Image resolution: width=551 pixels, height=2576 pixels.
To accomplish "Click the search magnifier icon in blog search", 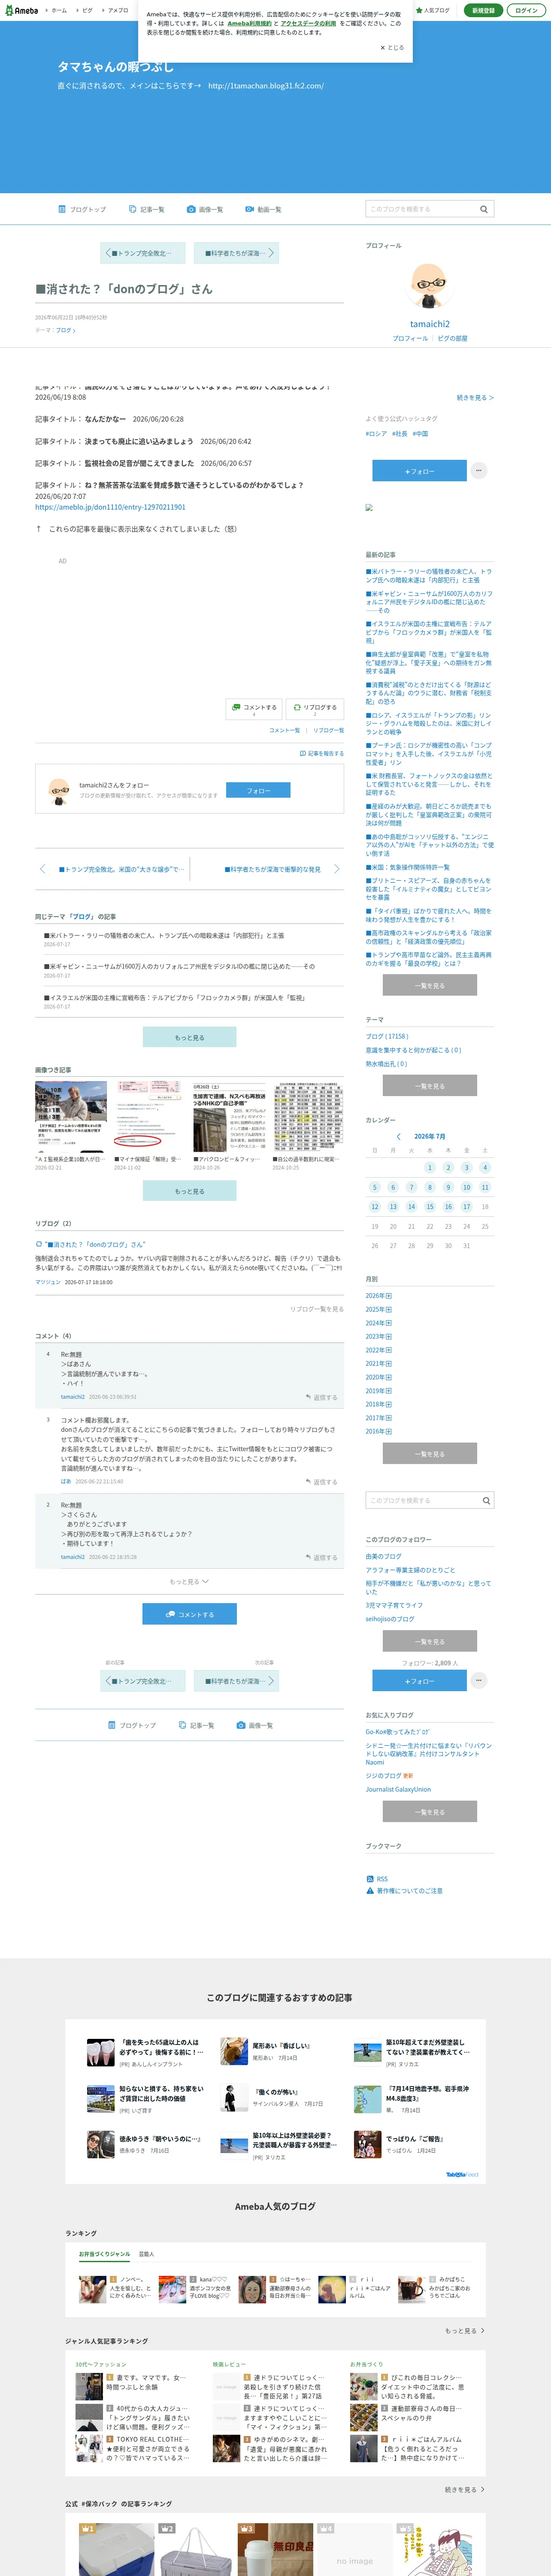I will [483, 209].
